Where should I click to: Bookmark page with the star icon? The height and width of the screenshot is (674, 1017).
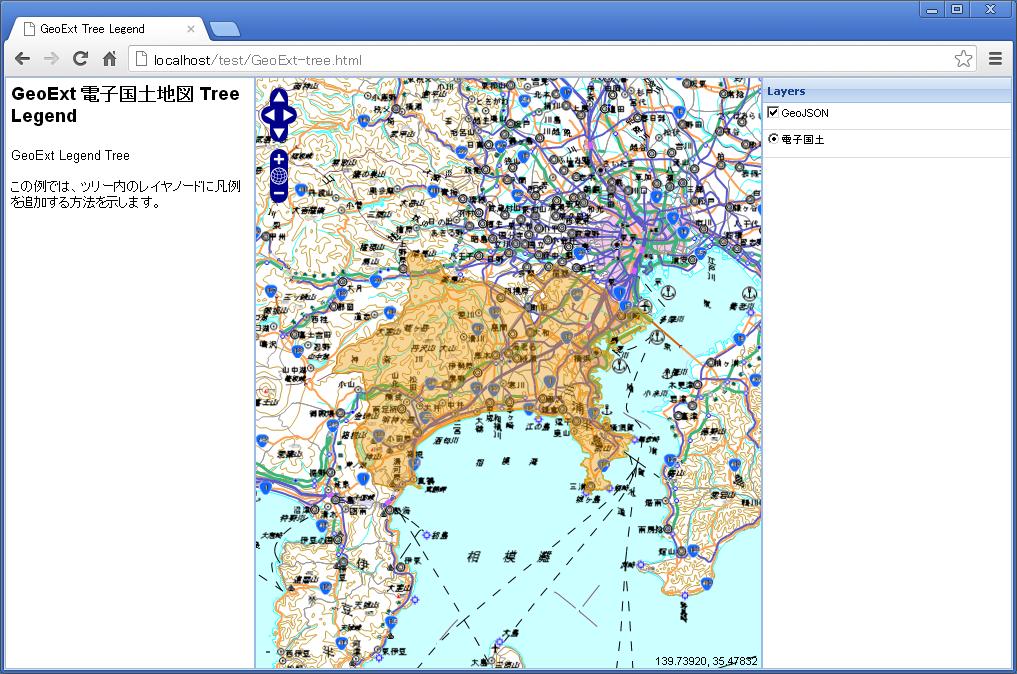(x=963, y=59)
